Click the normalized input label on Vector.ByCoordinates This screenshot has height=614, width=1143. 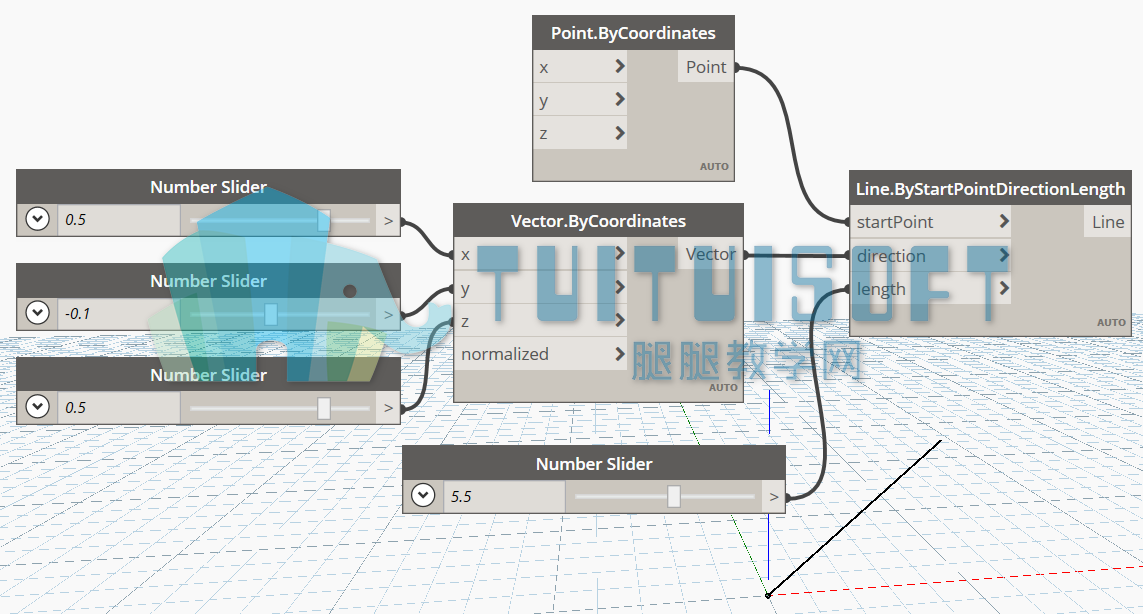504,354
